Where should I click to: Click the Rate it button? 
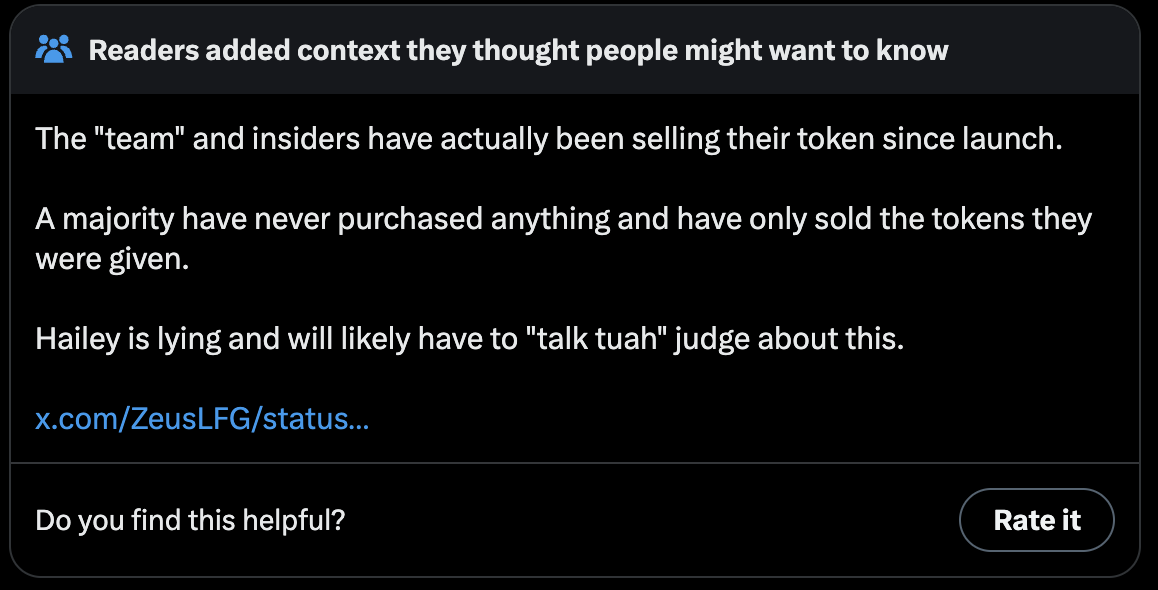1036,520
